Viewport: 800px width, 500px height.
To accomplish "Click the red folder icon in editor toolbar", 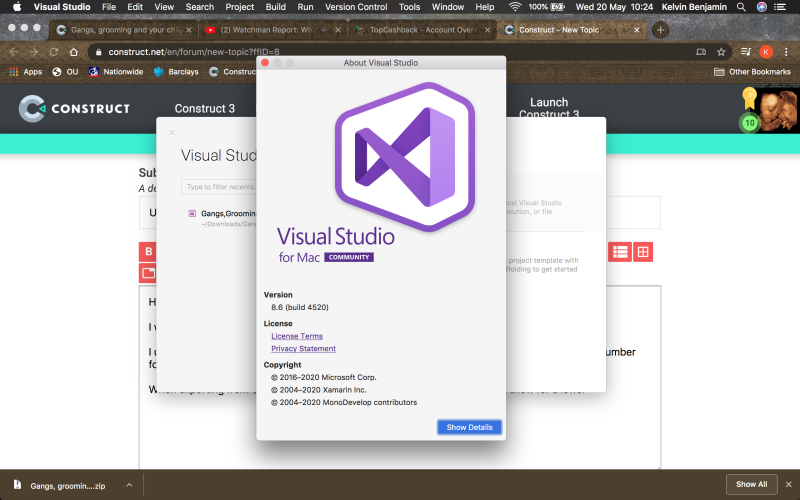I will tap(148, 273).
